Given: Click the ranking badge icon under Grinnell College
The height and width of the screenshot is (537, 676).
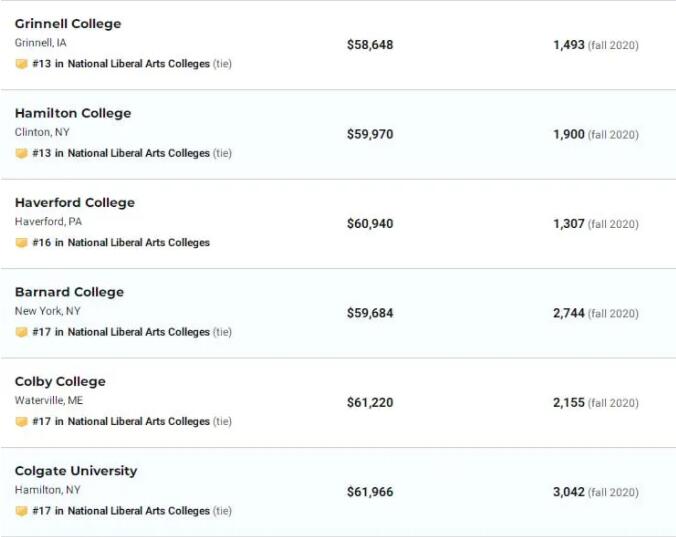Looking at the screenshot, I should click(x=21, y=64).
